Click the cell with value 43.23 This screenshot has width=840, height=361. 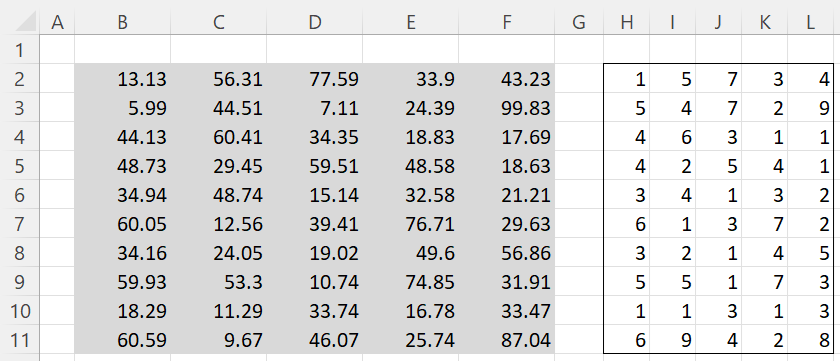point(507,79)
